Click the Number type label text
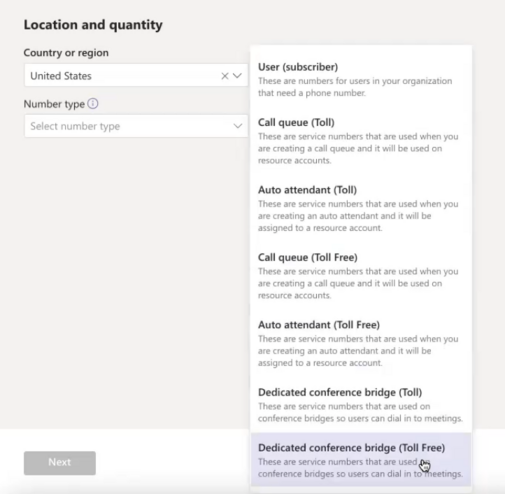This screenshot has height=494, width=505. click(54, 104)
